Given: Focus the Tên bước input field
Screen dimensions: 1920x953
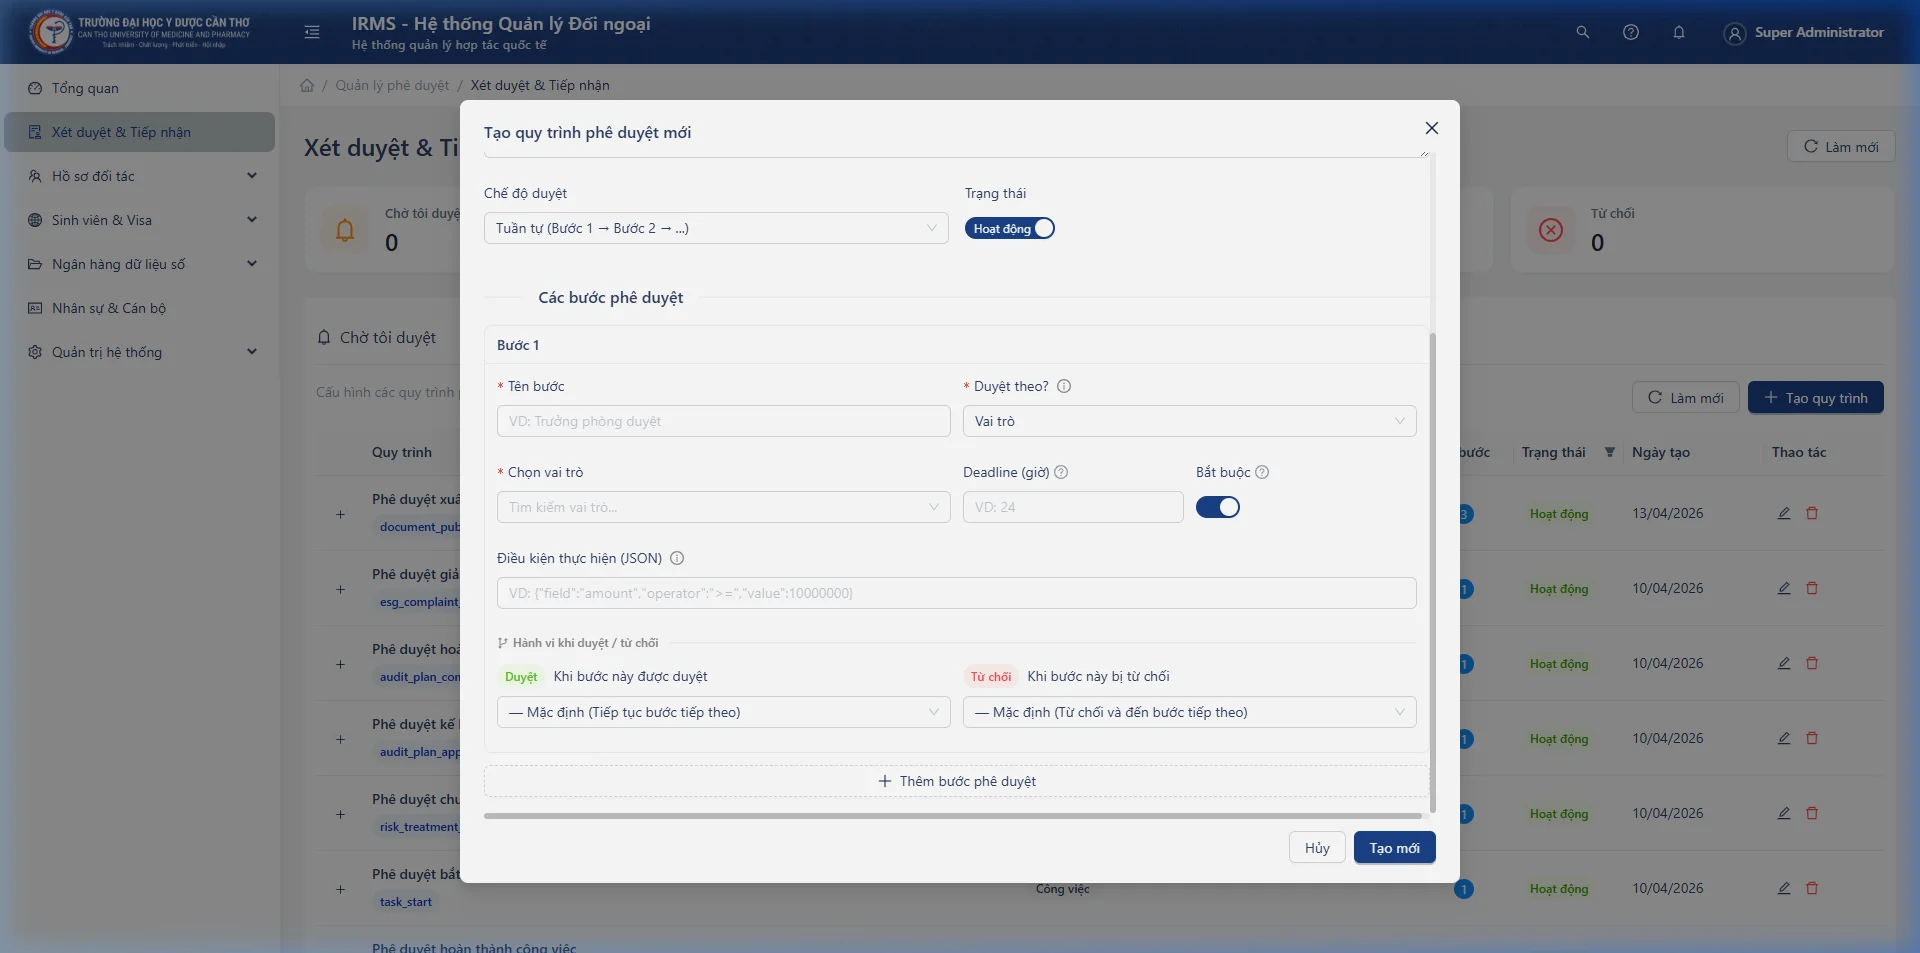Looking at the screenshot, I should 724,421.
